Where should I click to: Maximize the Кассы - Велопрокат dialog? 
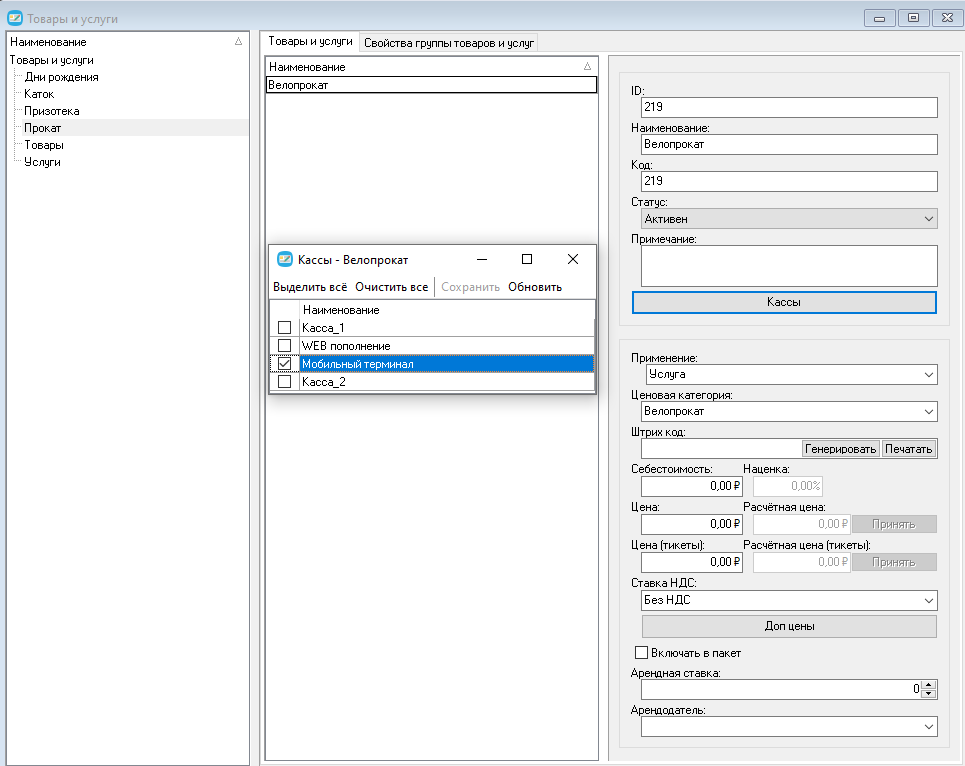tap(527, 259)
